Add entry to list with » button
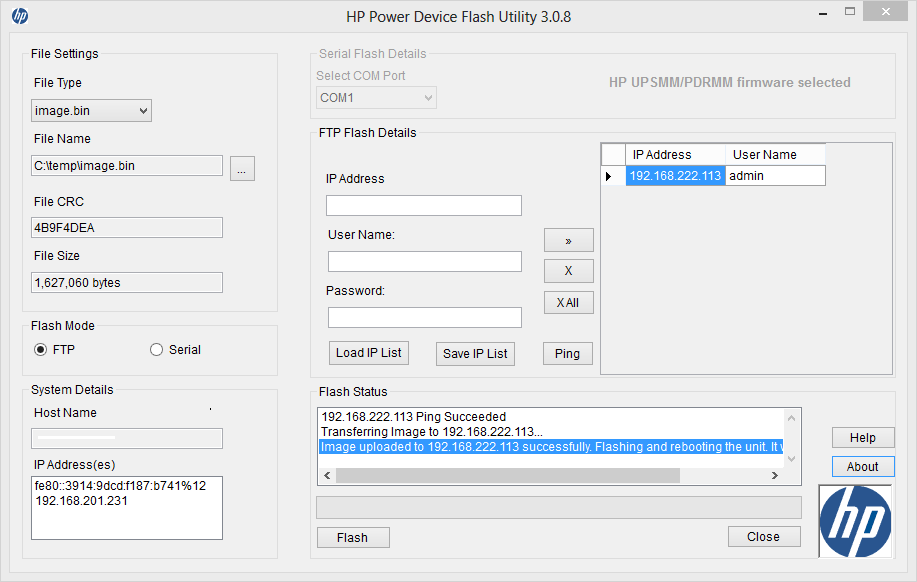 tap(568, 240)
